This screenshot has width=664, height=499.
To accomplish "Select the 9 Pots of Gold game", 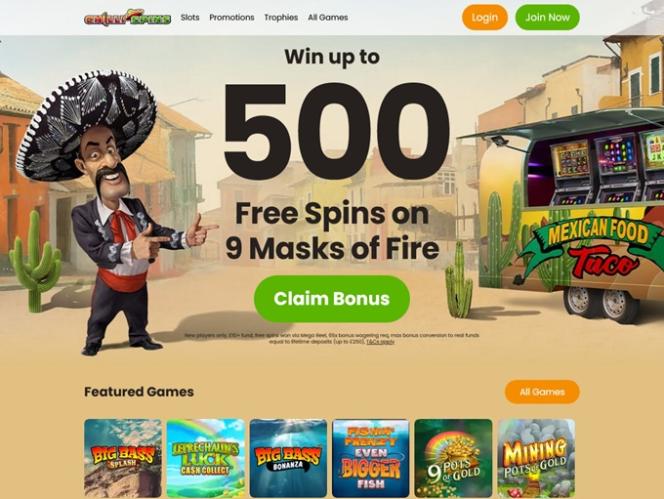I will 454,458.
